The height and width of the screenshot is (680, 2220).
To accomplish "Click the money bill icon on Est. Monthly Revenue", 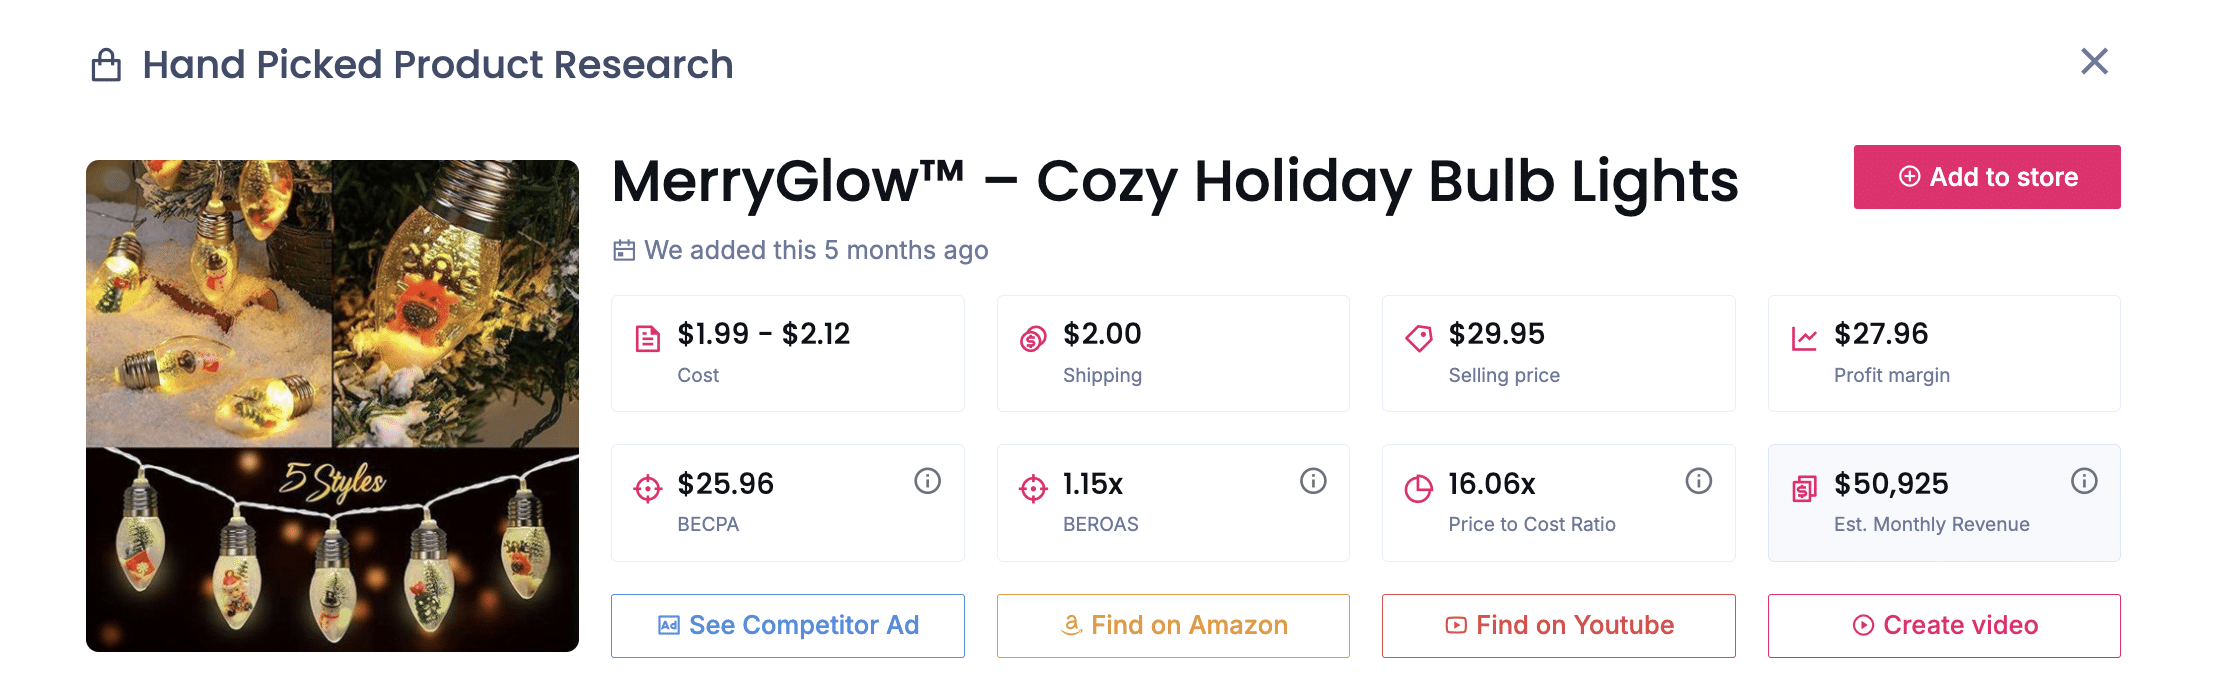I will point(1803,487).
